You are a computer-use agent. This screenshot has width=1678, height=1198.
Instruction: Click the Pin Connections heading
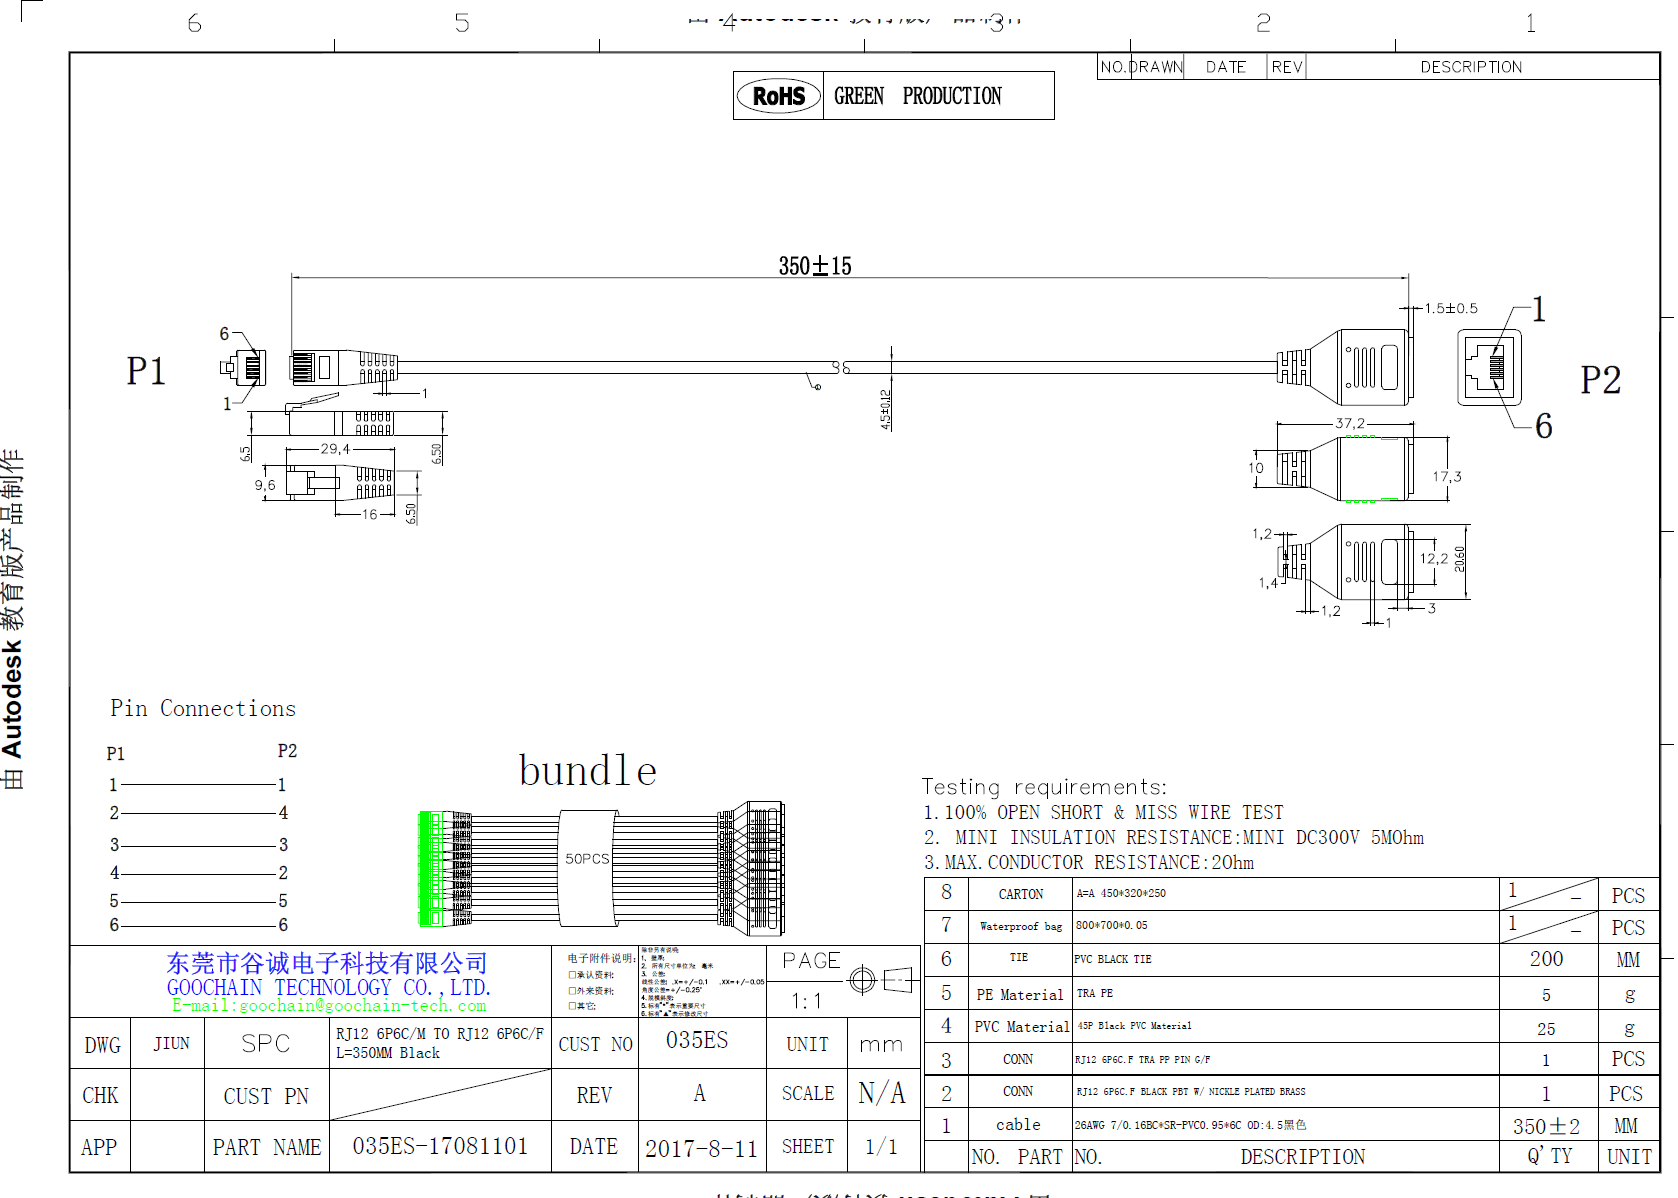pyautogui.click(x=203, y=708)
